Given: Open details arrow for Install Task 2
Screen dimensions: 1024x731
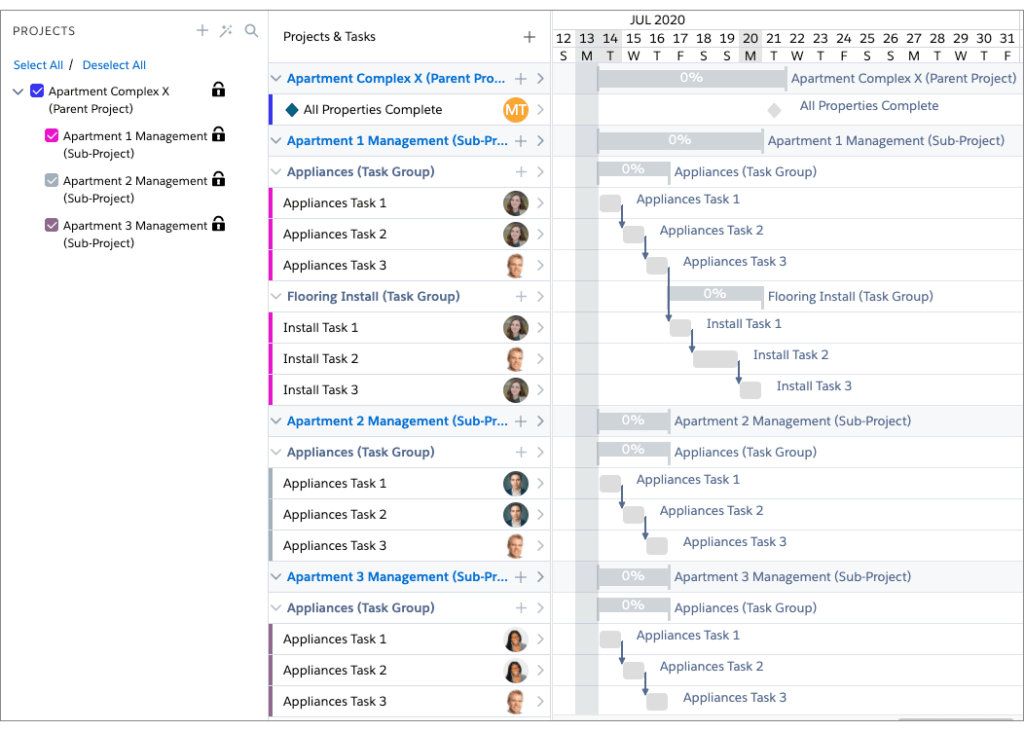Looking at the screenshot, I should pos(540,359).
